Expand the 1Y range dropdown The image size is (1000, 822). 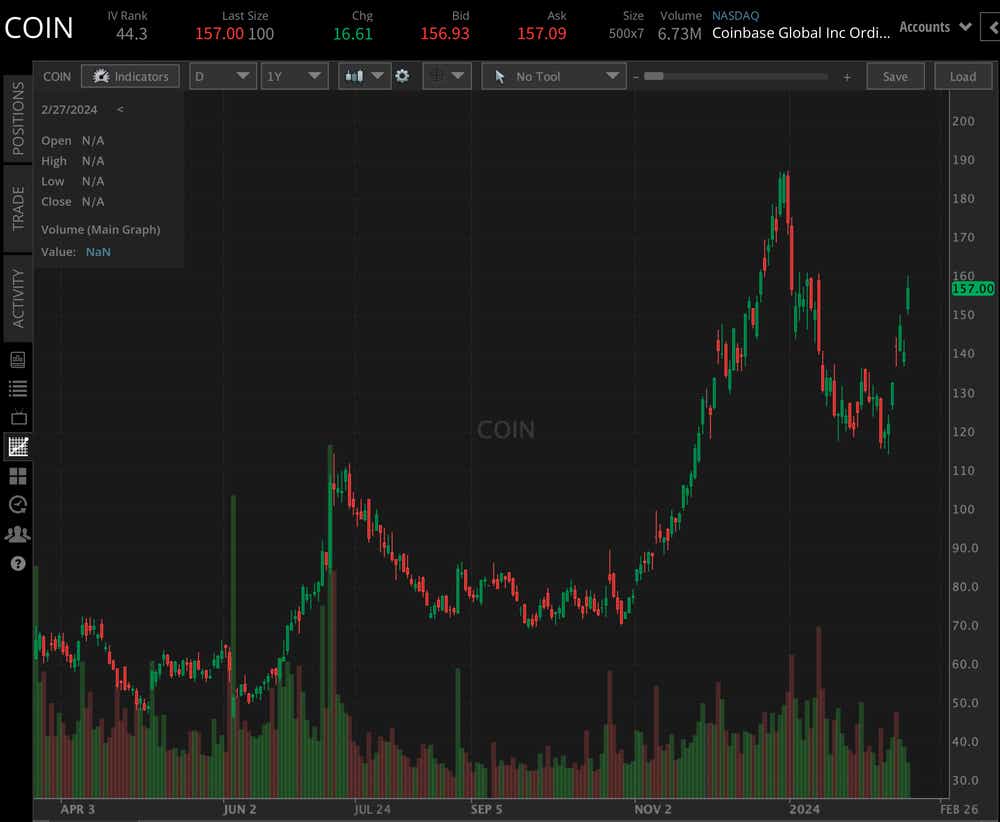click(x=294, y=76)
